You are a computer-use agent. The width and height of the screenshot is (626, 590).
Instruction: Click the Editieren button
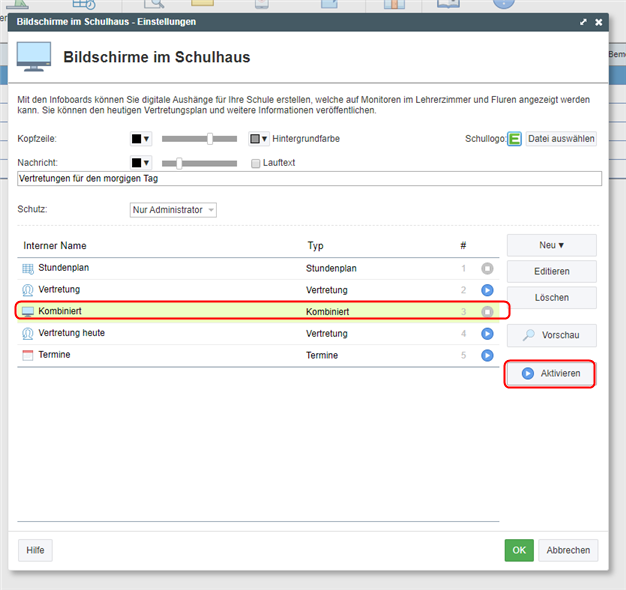551,271
